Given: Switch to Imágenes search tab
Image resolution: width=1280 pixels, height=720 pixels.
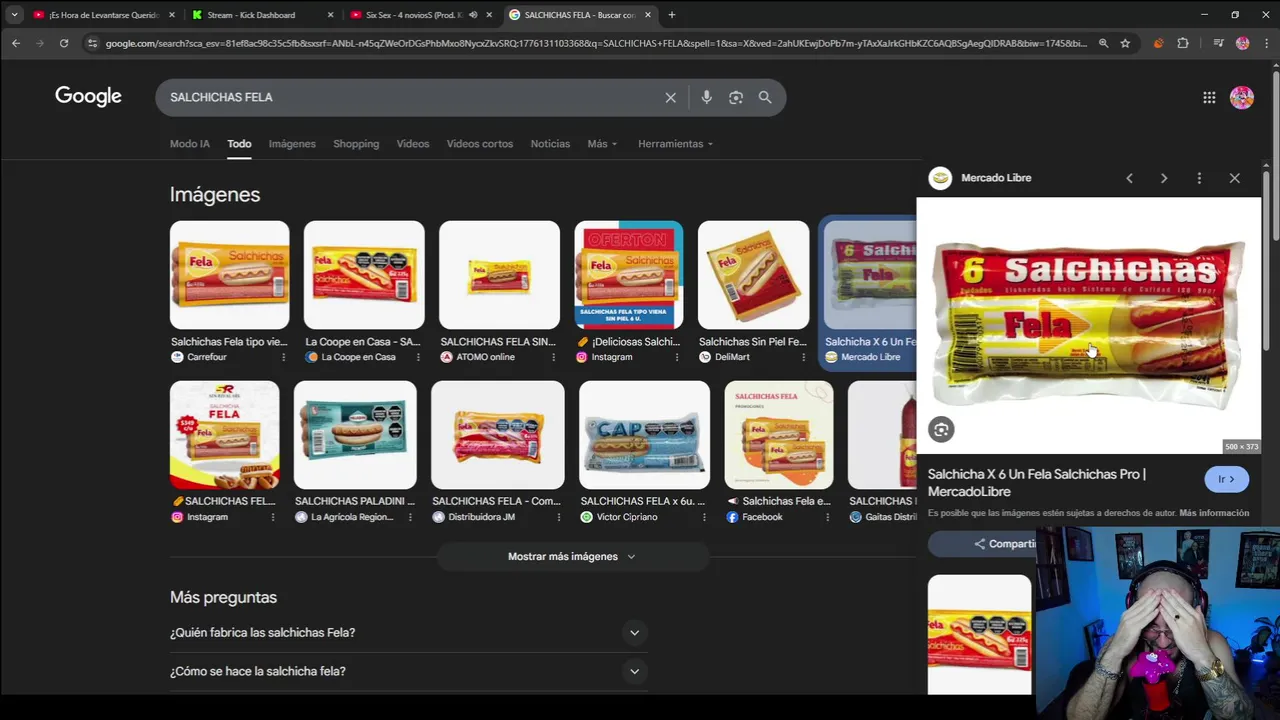Looking at the screenshot, I should pos(292,144).
